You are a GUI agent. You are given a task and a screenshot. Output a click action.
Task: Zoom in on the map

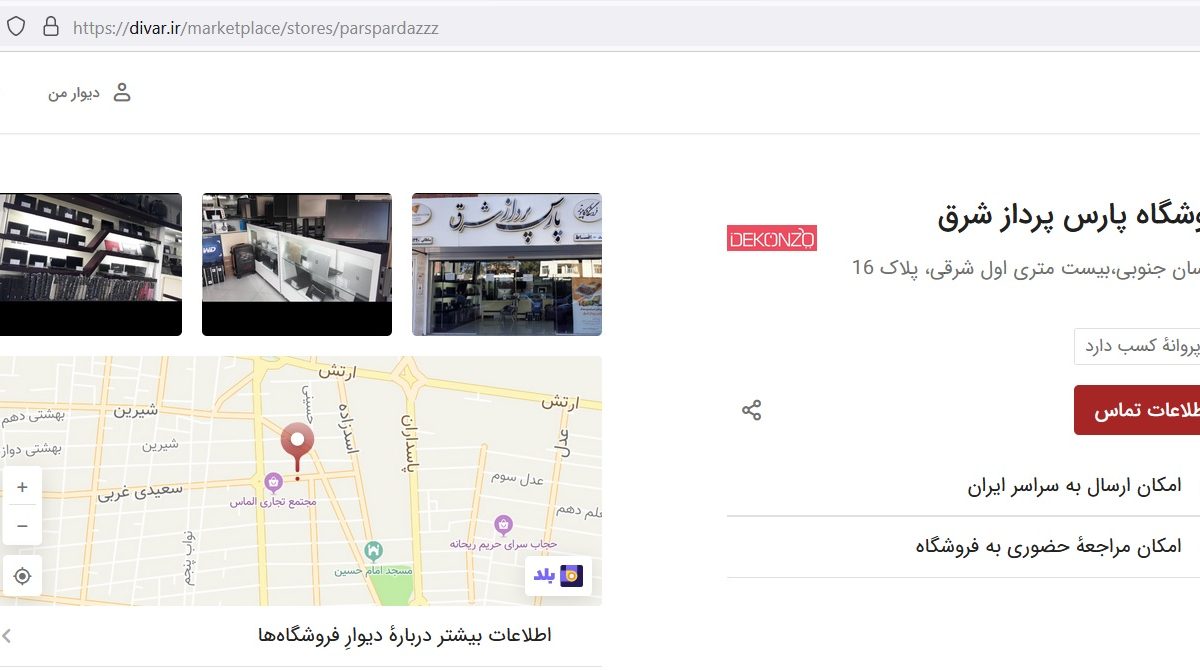click(22, 488)
